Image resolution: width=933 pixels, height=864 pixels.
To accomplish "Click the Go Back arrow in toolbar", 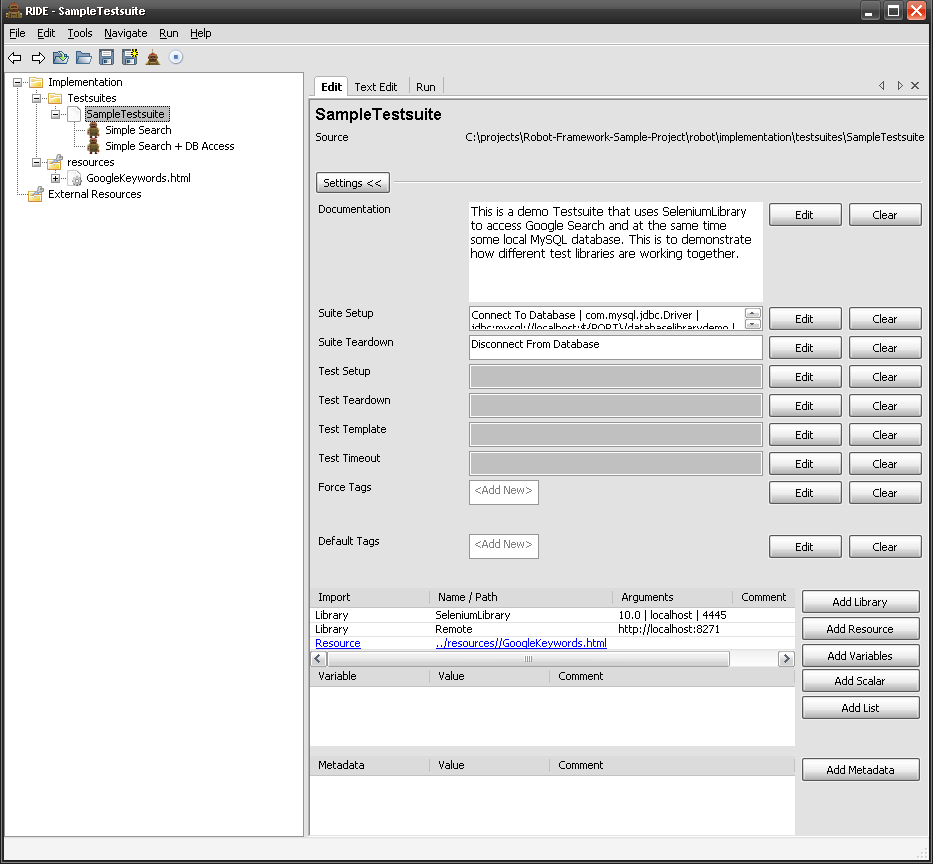I will pos(15,58).
